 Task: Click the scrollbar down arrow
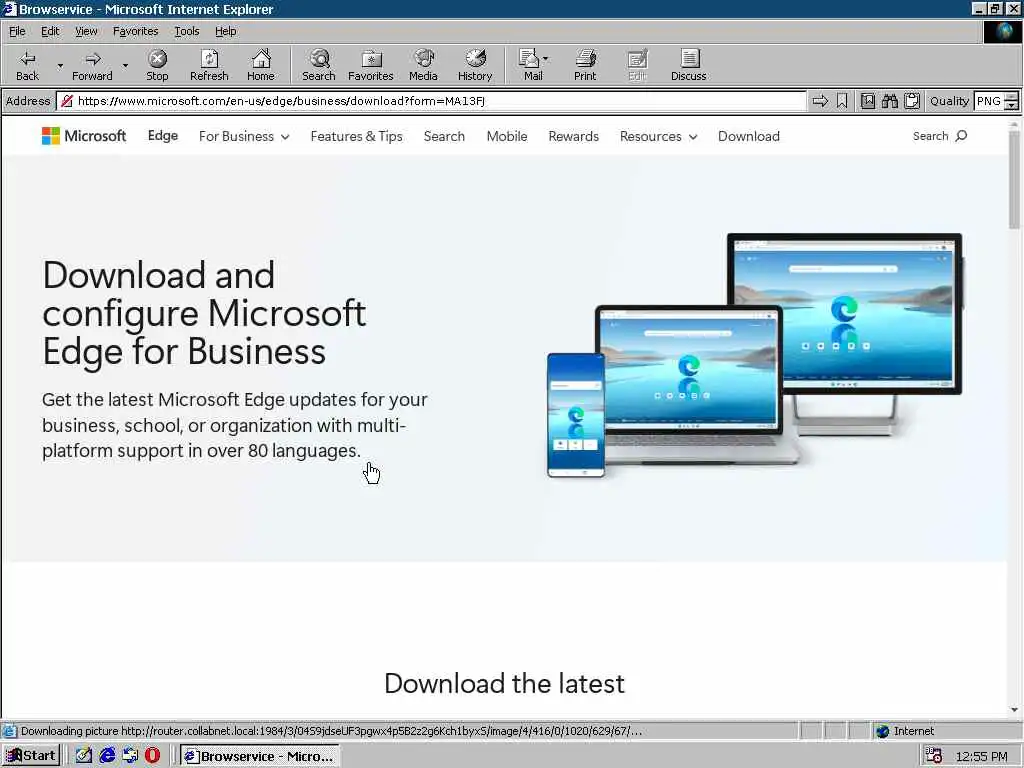[1014, 710]
